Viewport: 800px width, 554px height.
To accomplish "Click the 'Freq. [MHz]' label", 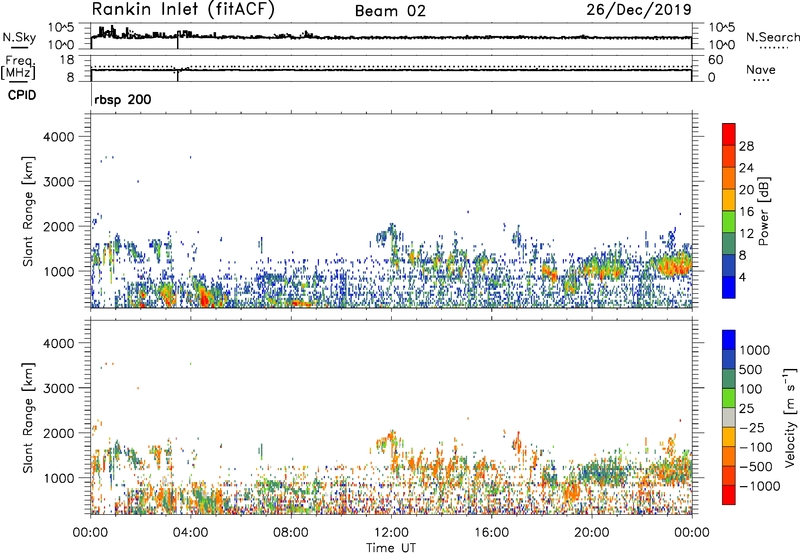I will (18, 68).
